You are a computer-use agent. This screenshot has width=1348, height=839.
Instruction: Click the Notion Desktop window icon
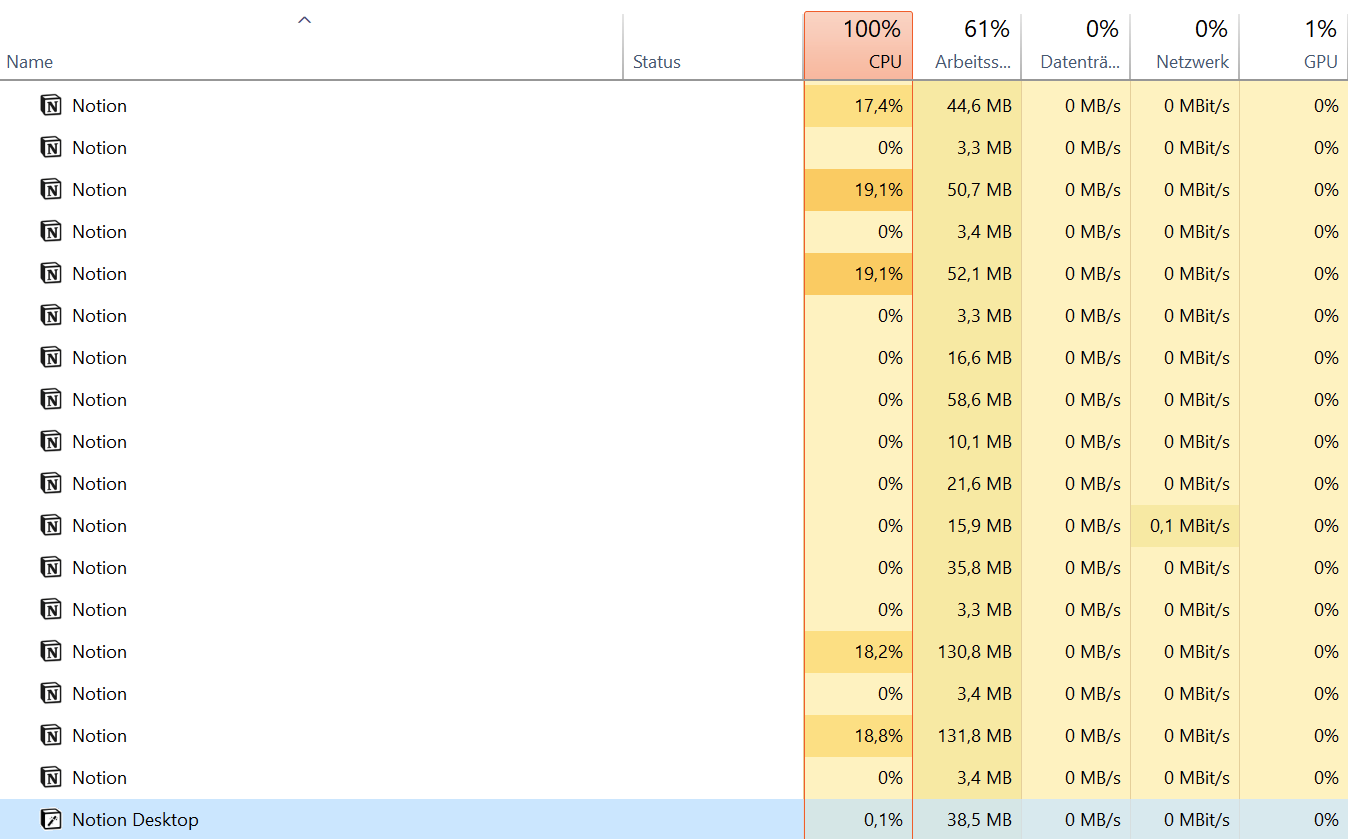(x=51, y=819)
